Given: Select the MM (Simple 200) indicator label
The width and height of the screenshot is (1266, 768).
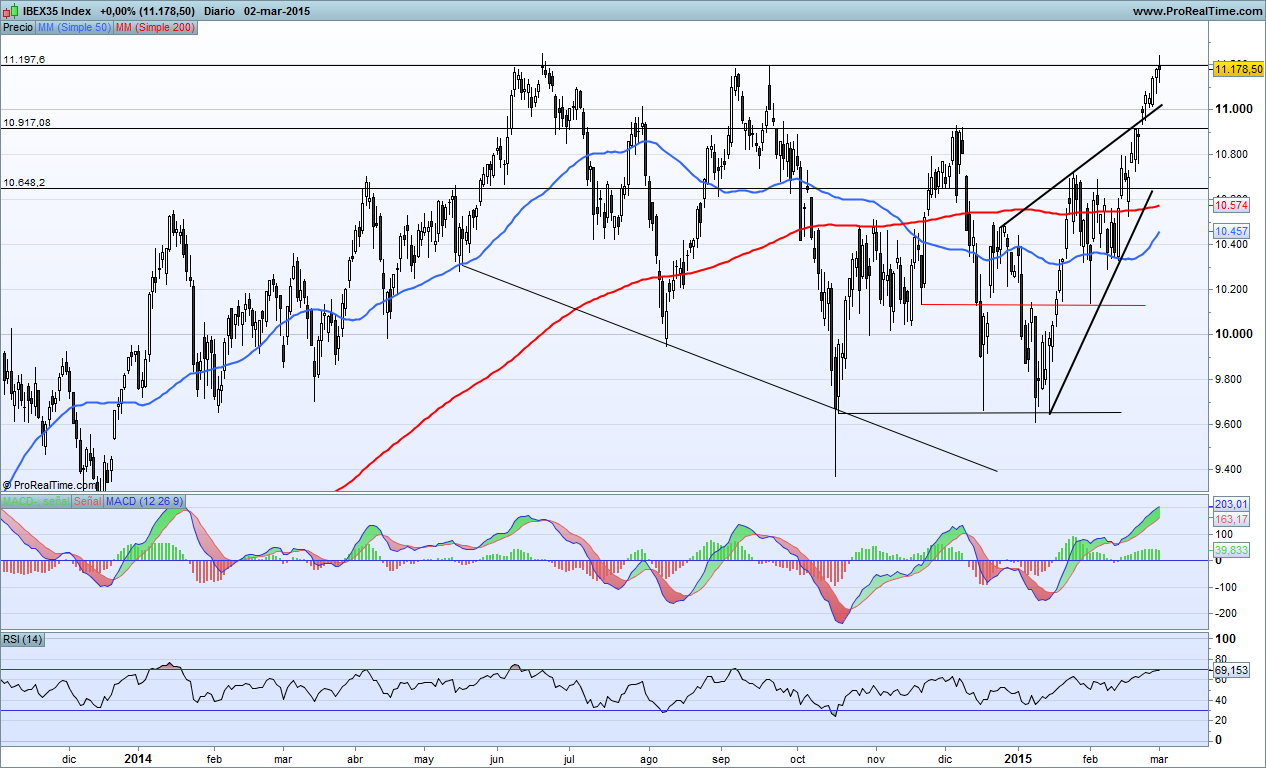Looking at the screenshot, I should point(156,28).
